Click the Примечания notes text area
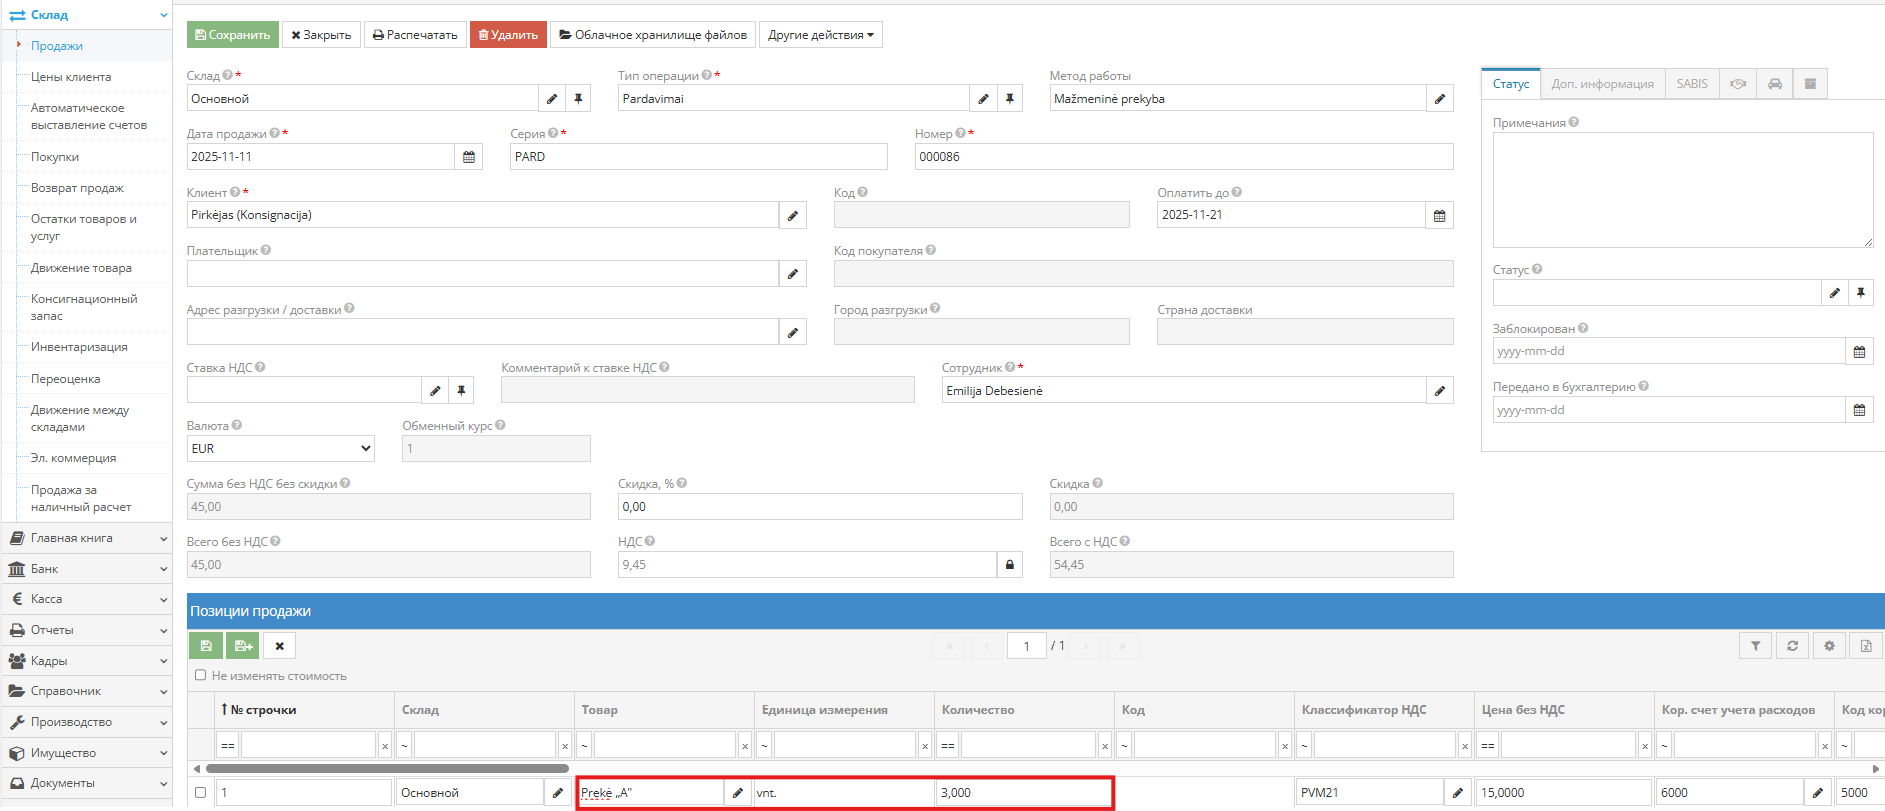Image resolution: width=1885 pixels, height=811 pixels. tap(1682, 190)
